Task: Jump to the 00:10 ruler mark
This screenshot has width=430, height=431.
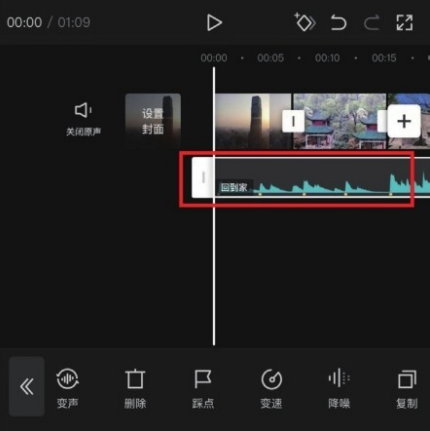Action: point(327,58)
